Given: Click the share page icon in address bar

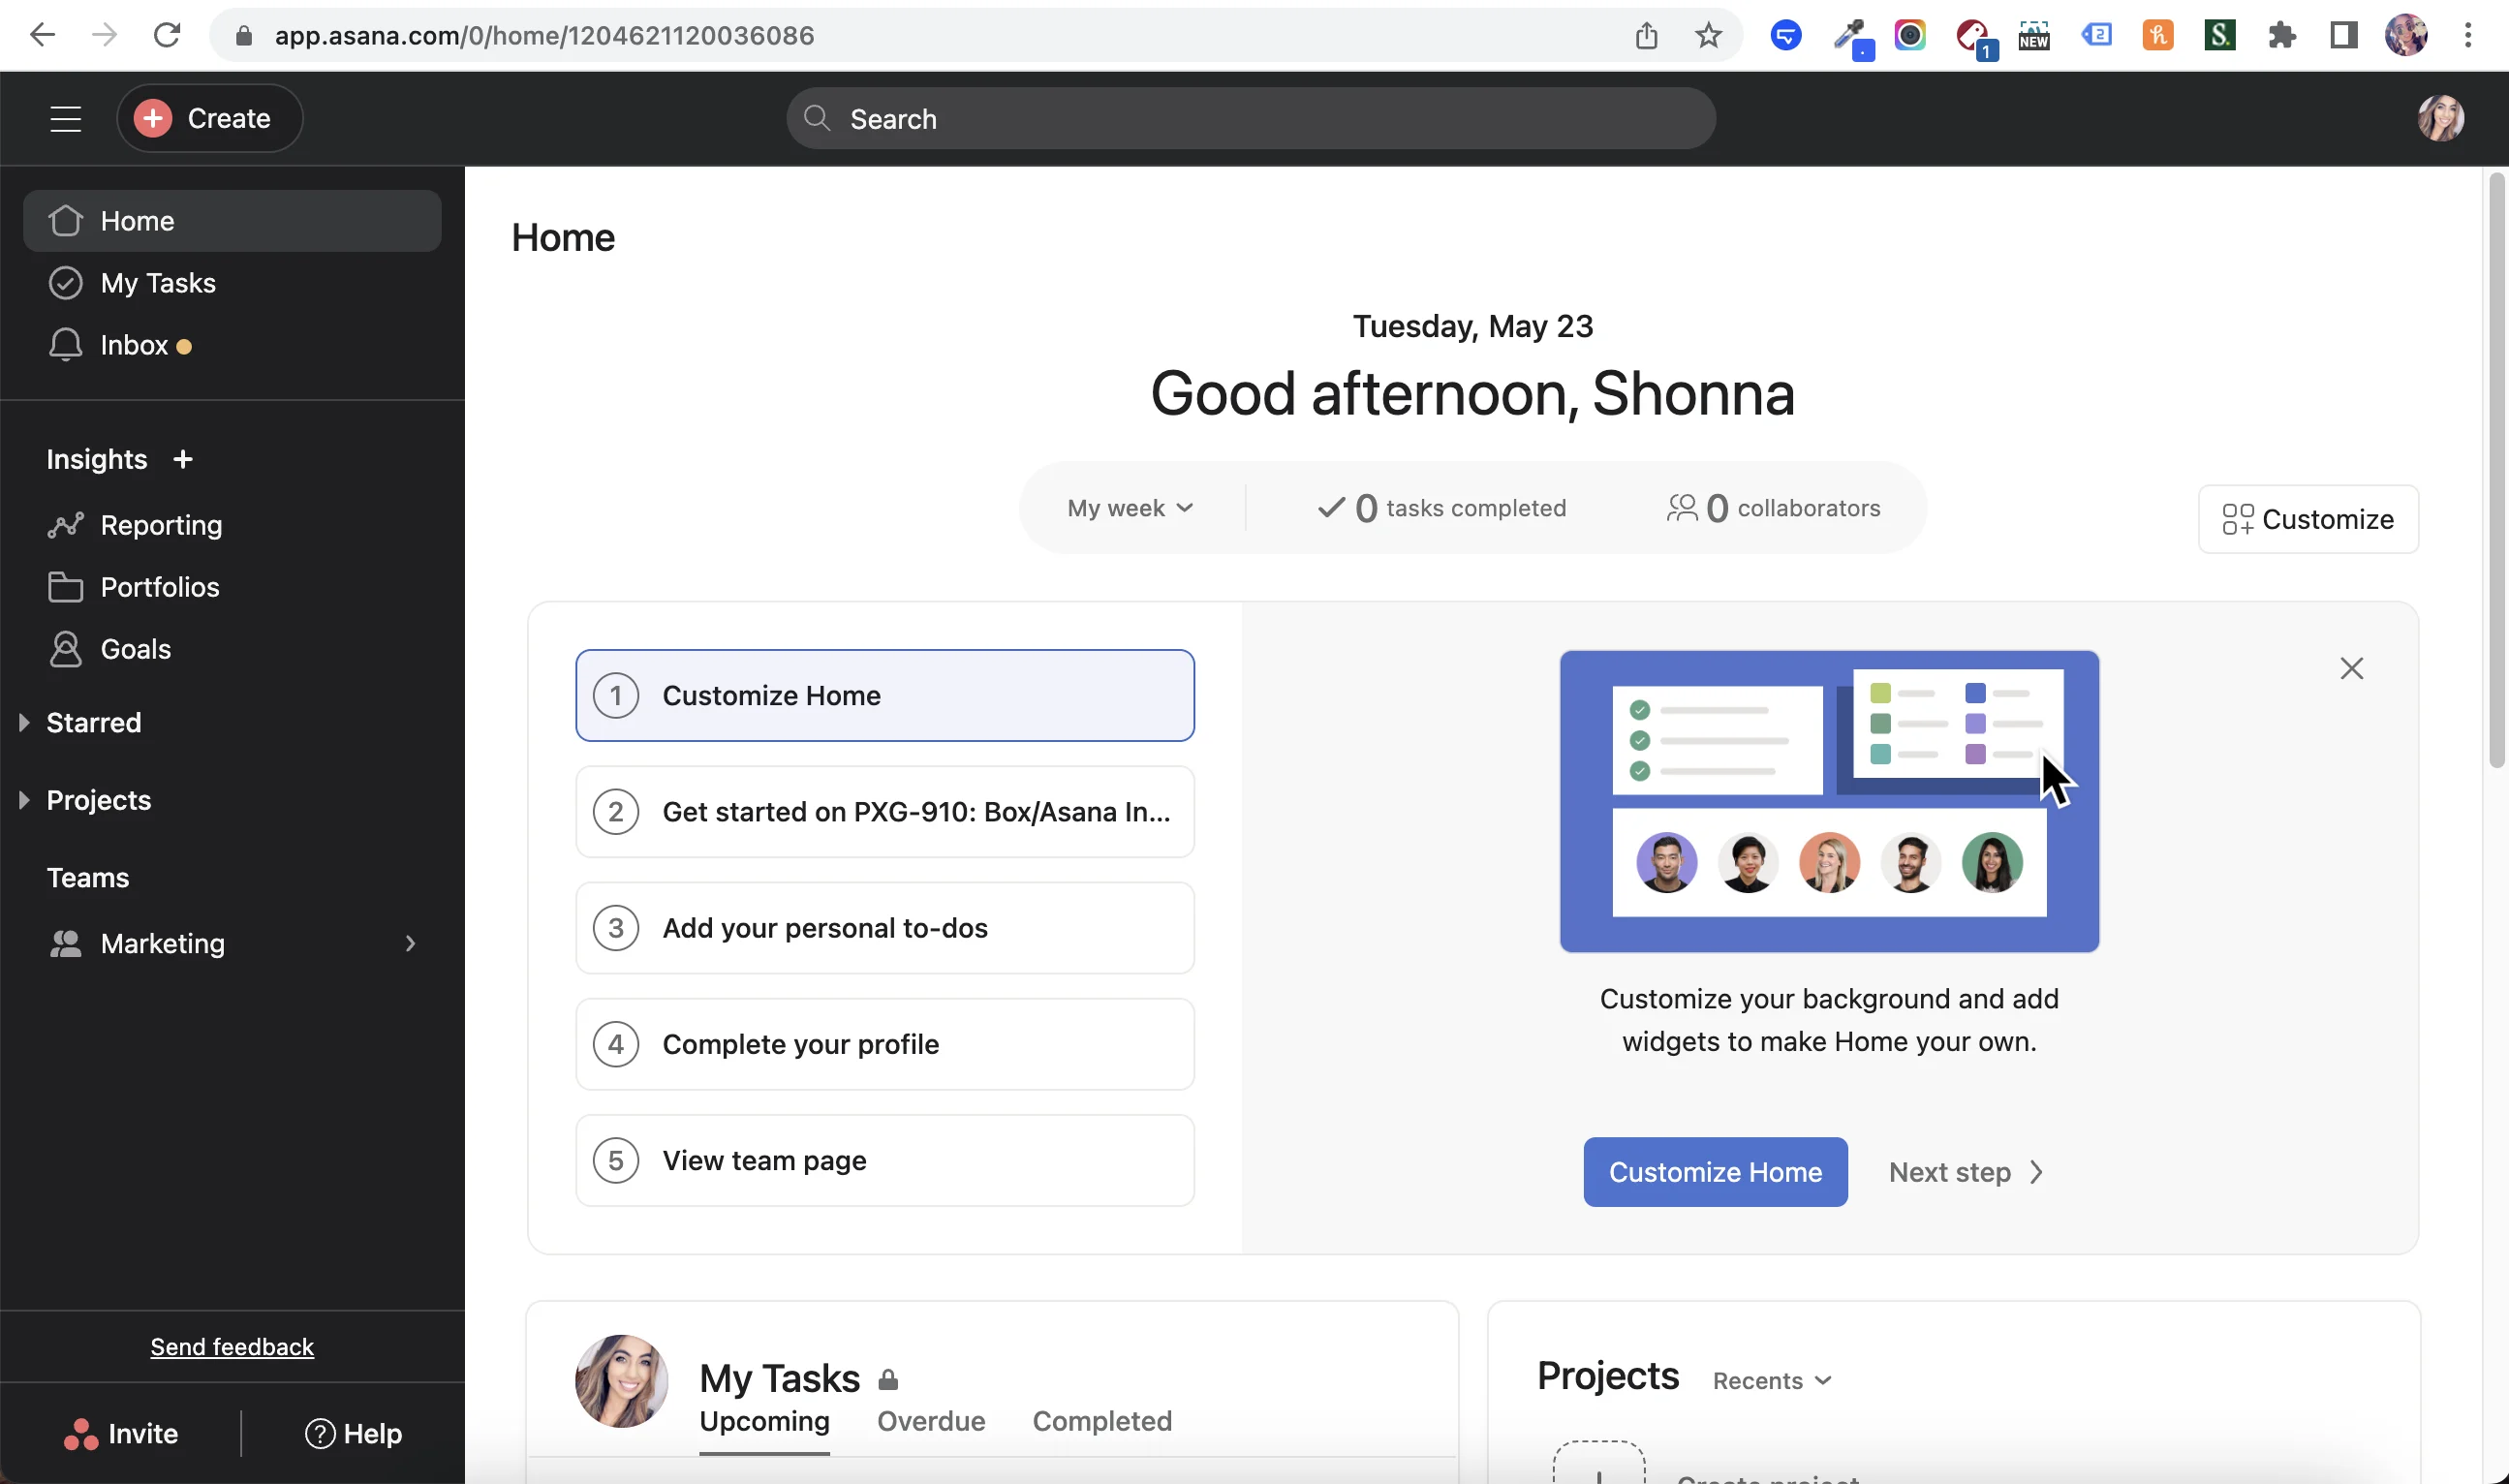Looking at the screenshot, I should coord(1646,36).
